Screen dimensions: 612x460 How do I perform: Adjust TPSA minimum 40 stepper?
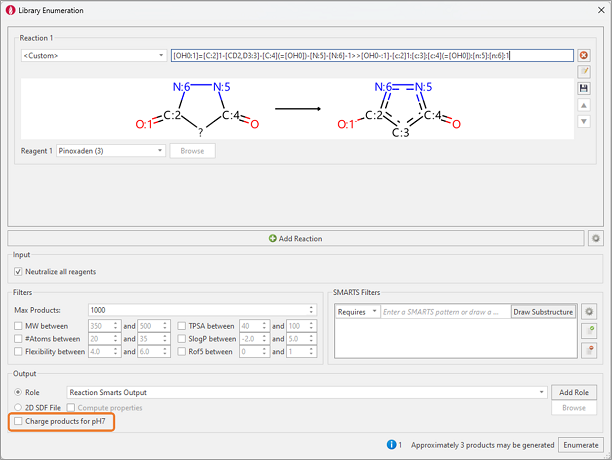click(264, 326)
